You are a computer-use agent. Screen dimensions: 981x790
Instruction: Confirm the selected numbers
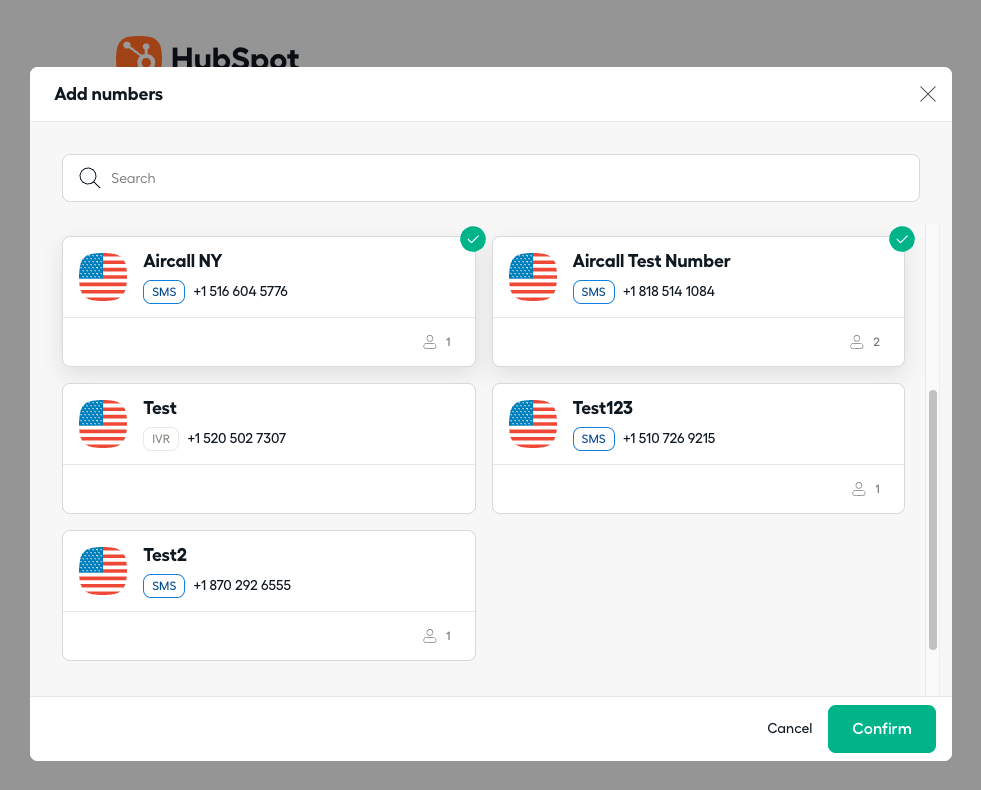click(x=882, y=729)
